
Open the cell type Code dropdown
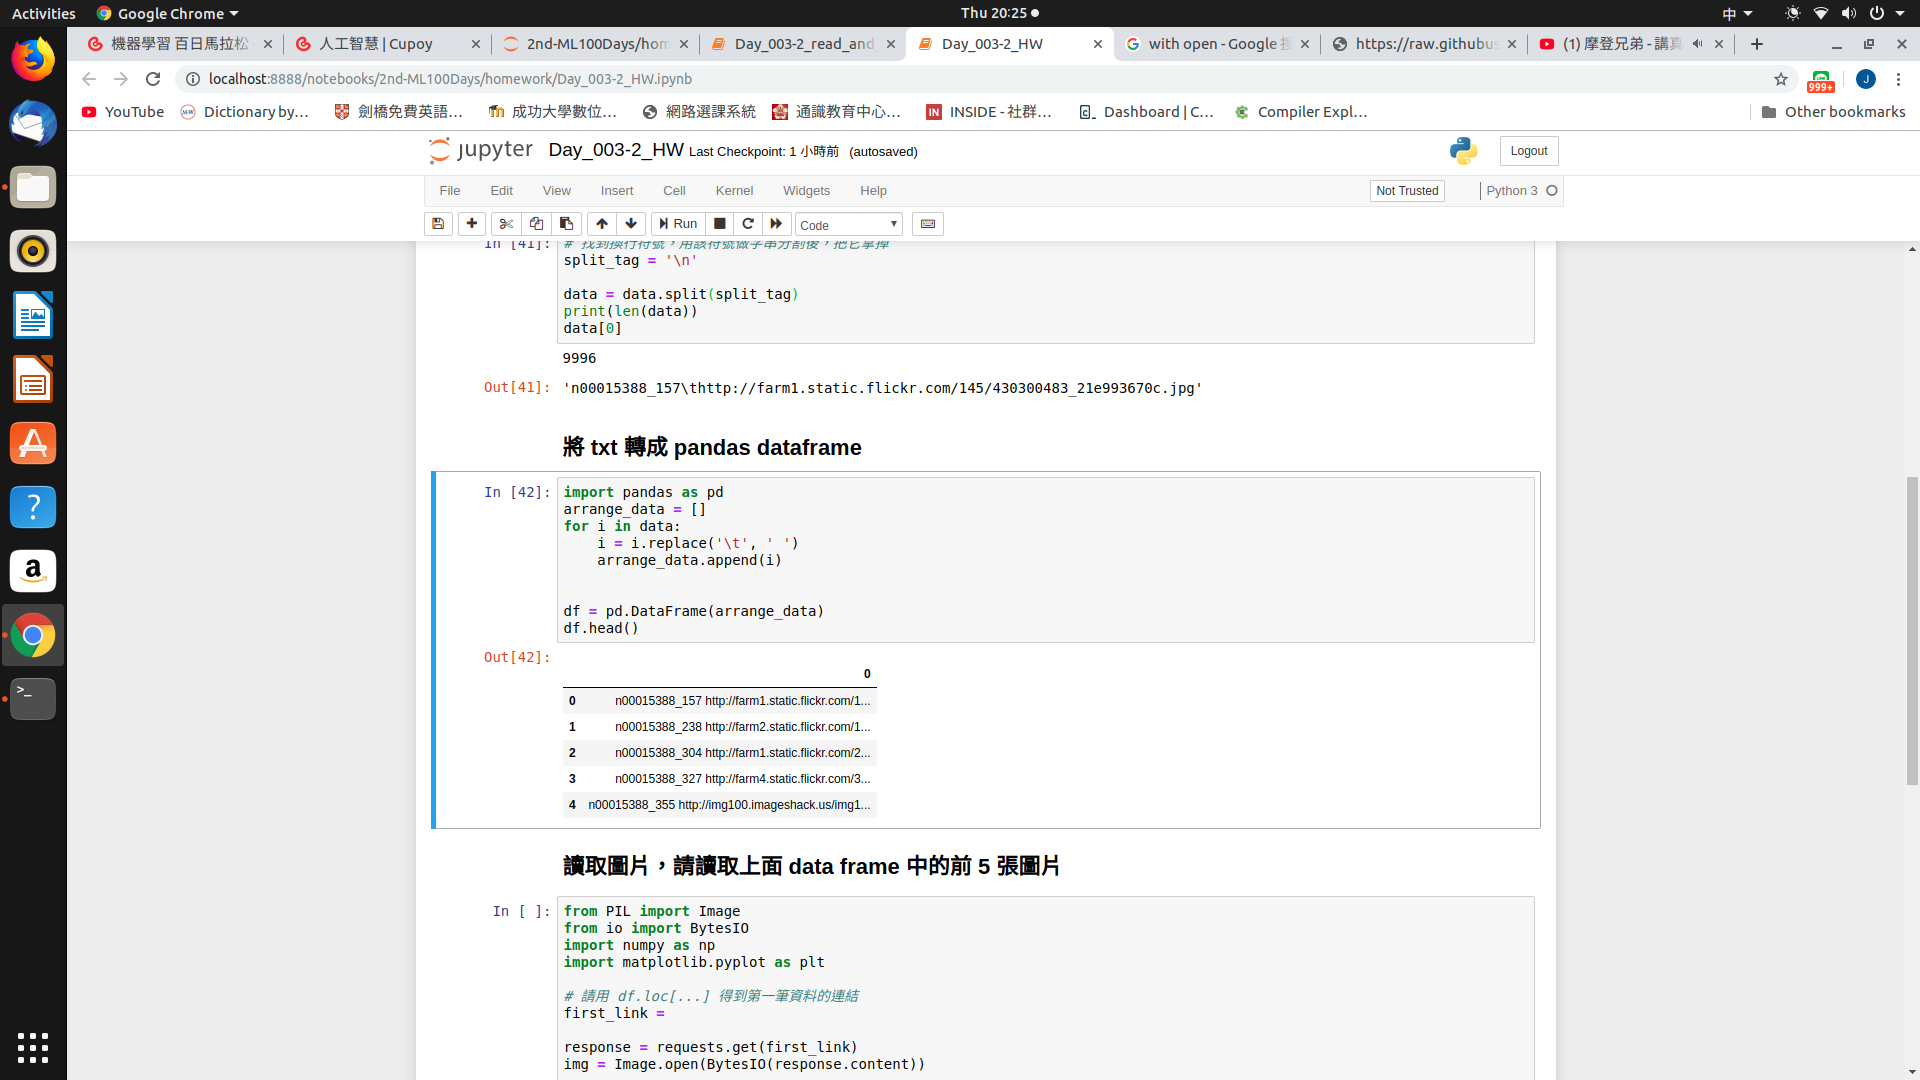click(x=849, y=225)
